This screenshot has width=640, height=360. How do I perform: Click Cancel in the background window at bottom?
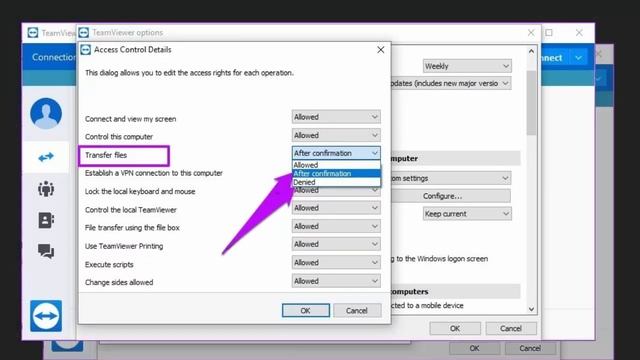click(530, 348)
